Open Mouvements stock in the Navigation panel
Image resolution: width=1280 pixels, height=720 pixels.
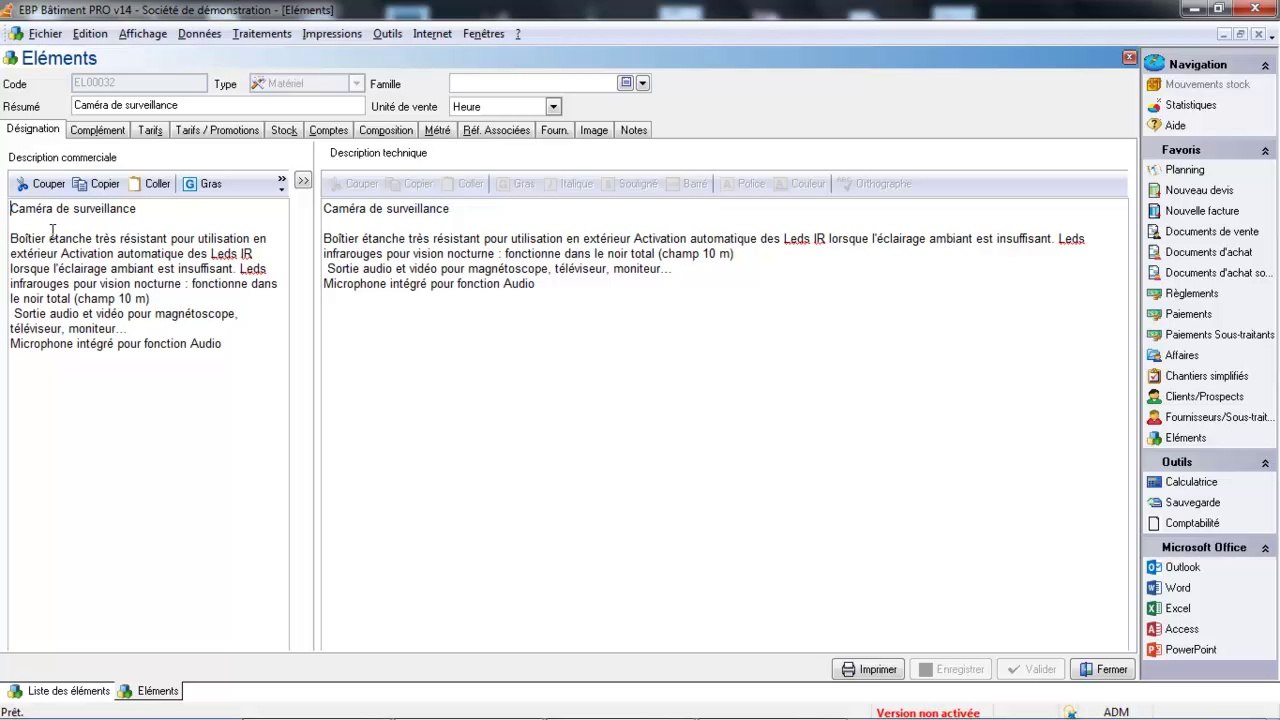(x=1198, y=85)
